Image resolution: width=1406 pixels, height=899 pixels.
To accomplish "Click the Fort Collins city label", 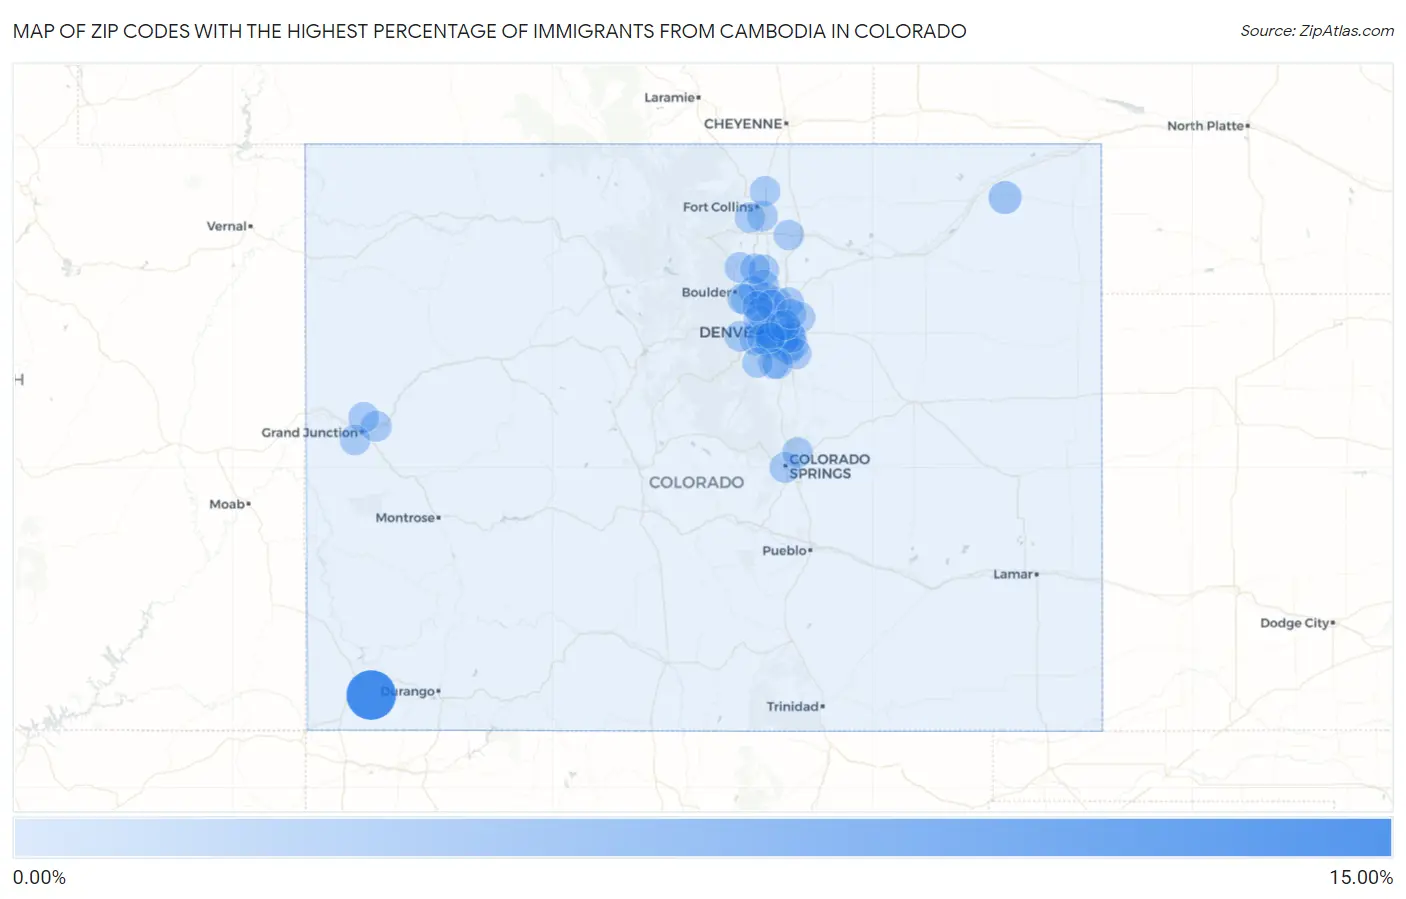I will click(x=719, y=207).
